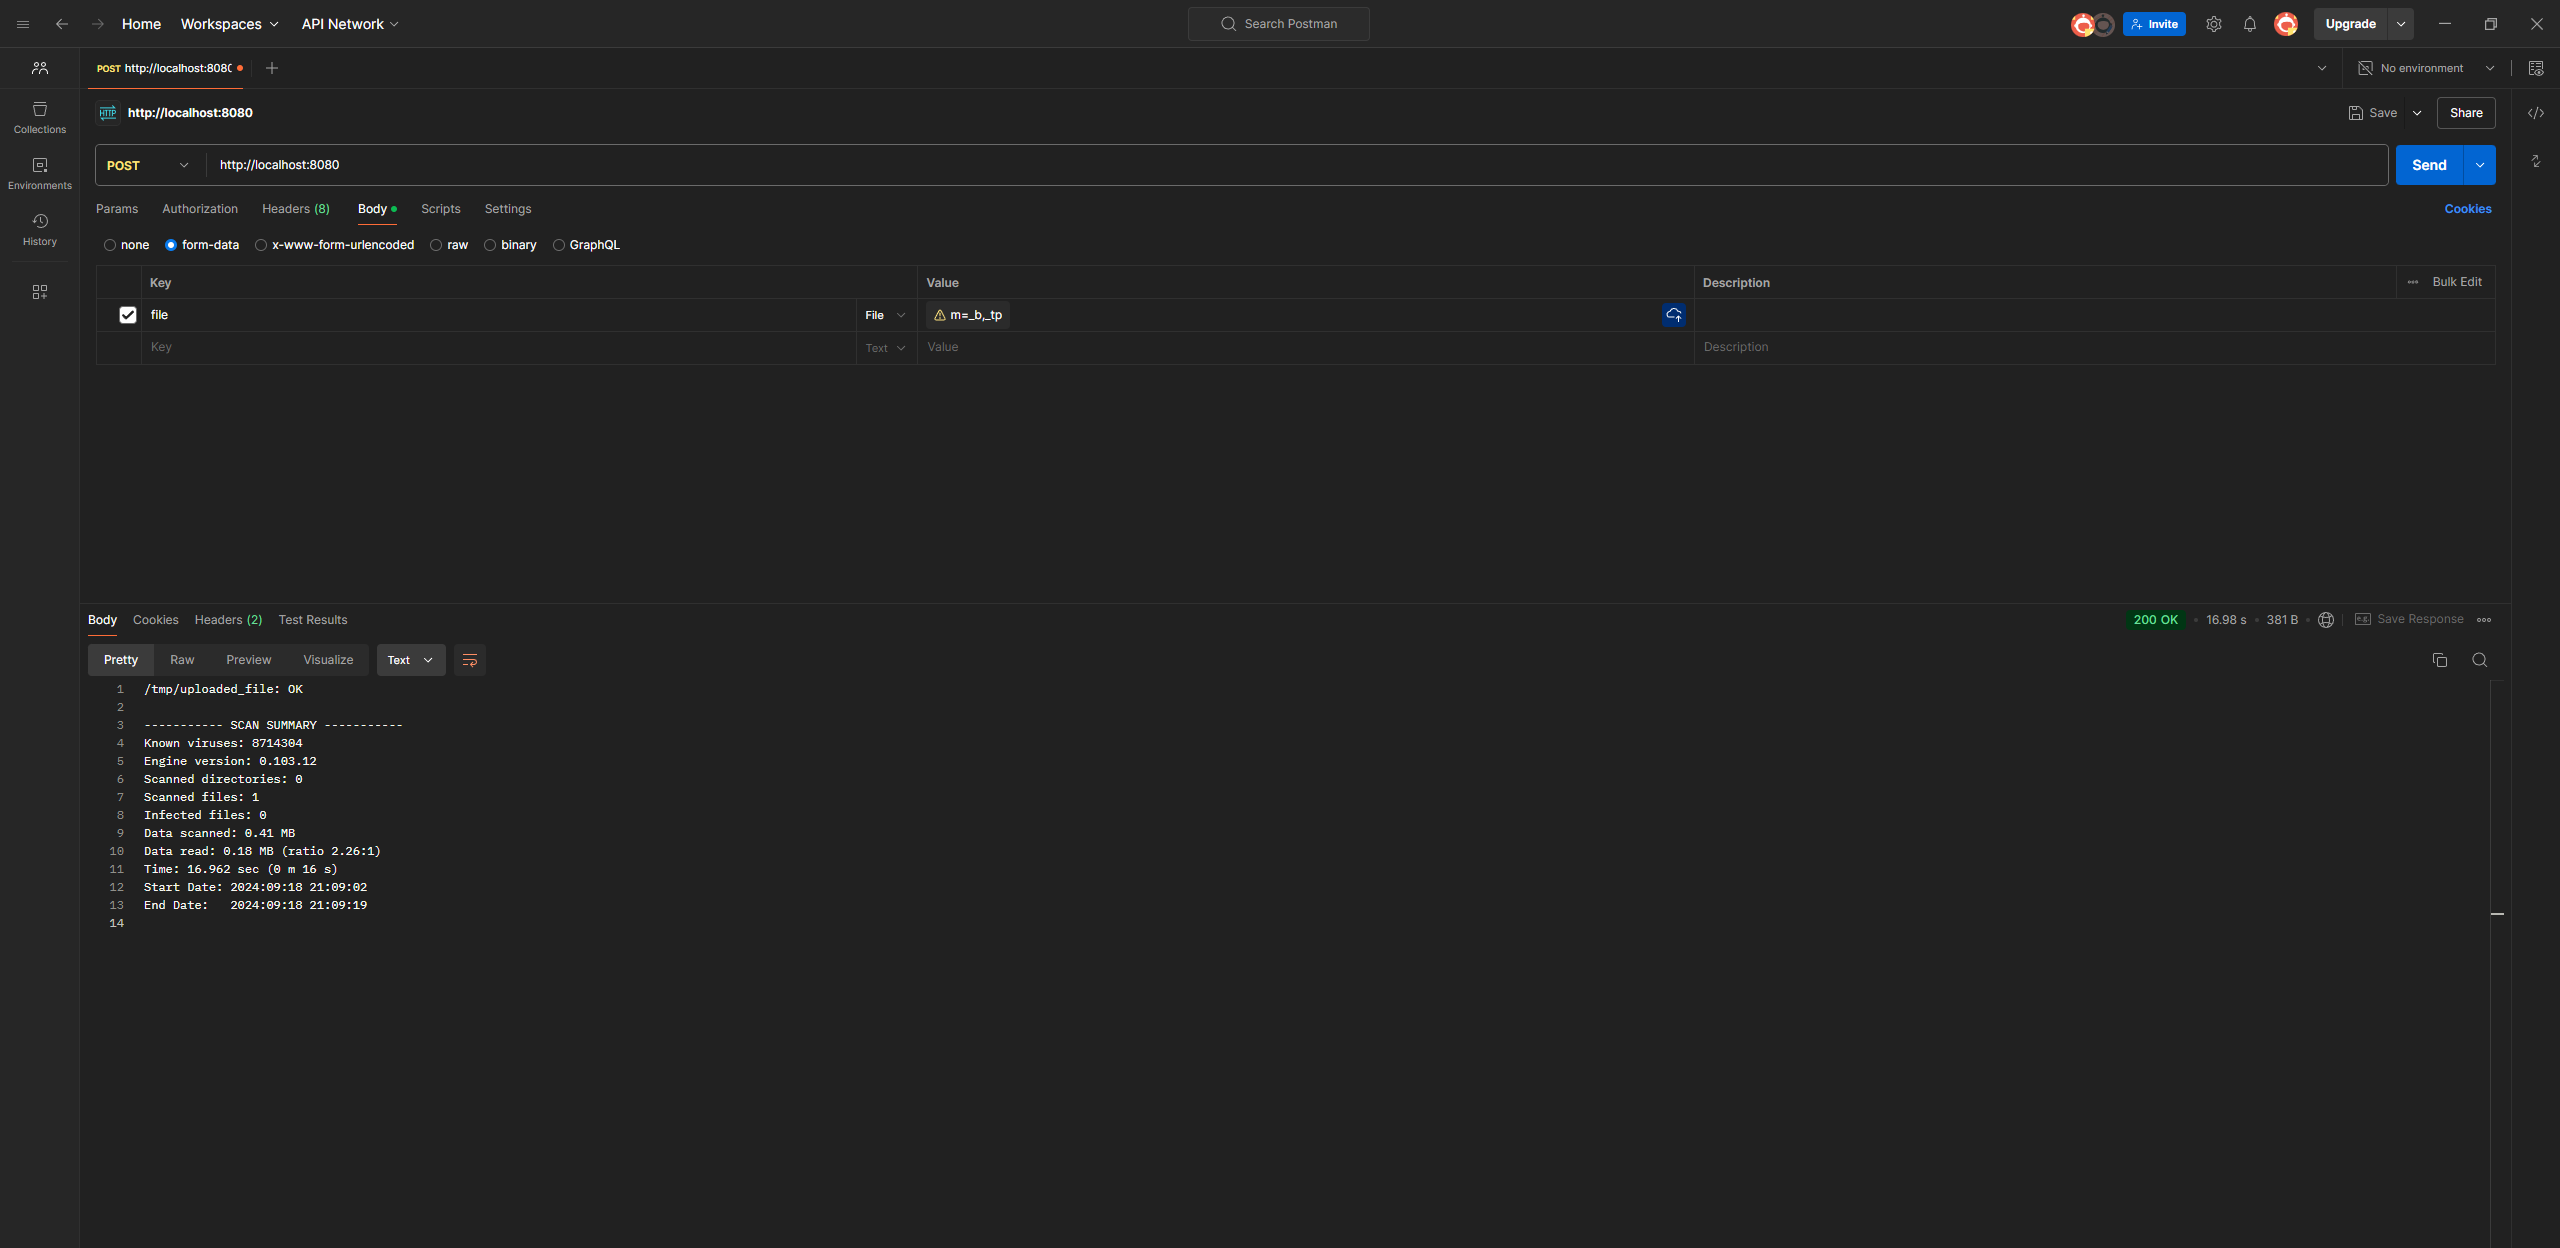Click the cloud upload icon for file value
2560x1248 pixels.
[1674, 315]
